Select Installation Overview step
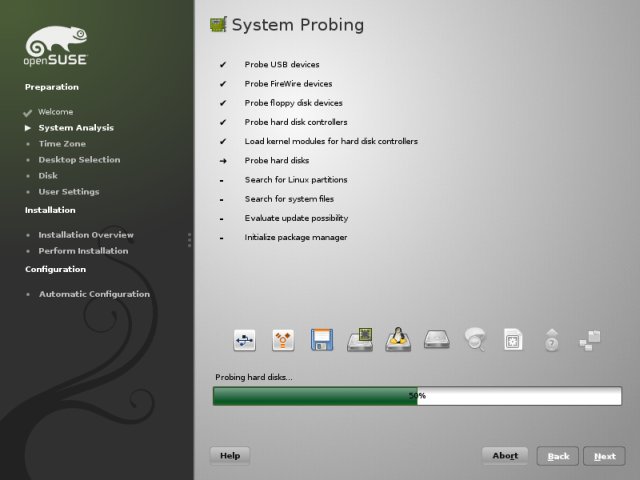Image resolution: width=640 pixels, height=480 pixels. coord(86,235)
